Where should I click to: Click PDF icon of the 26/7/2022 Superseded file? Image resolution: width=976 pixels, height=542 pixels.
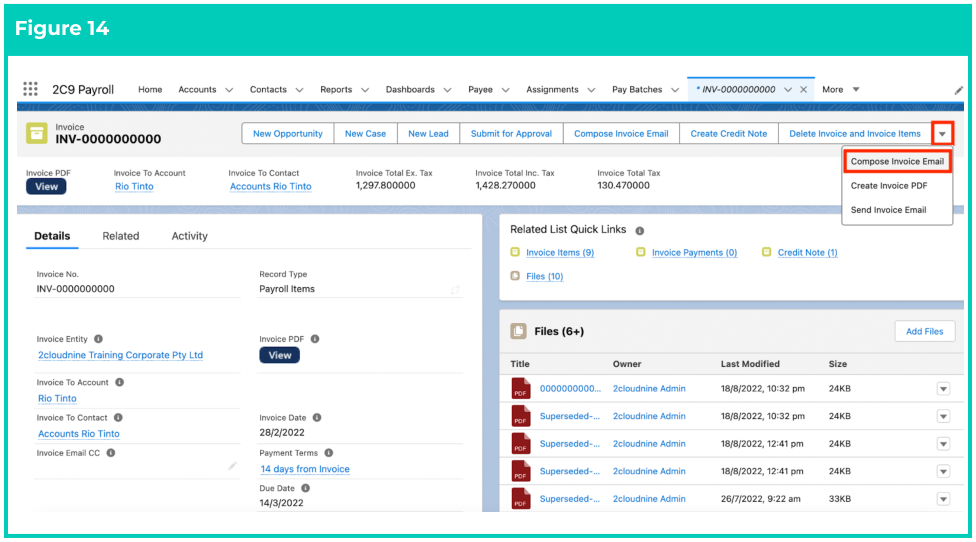(521, 498)
